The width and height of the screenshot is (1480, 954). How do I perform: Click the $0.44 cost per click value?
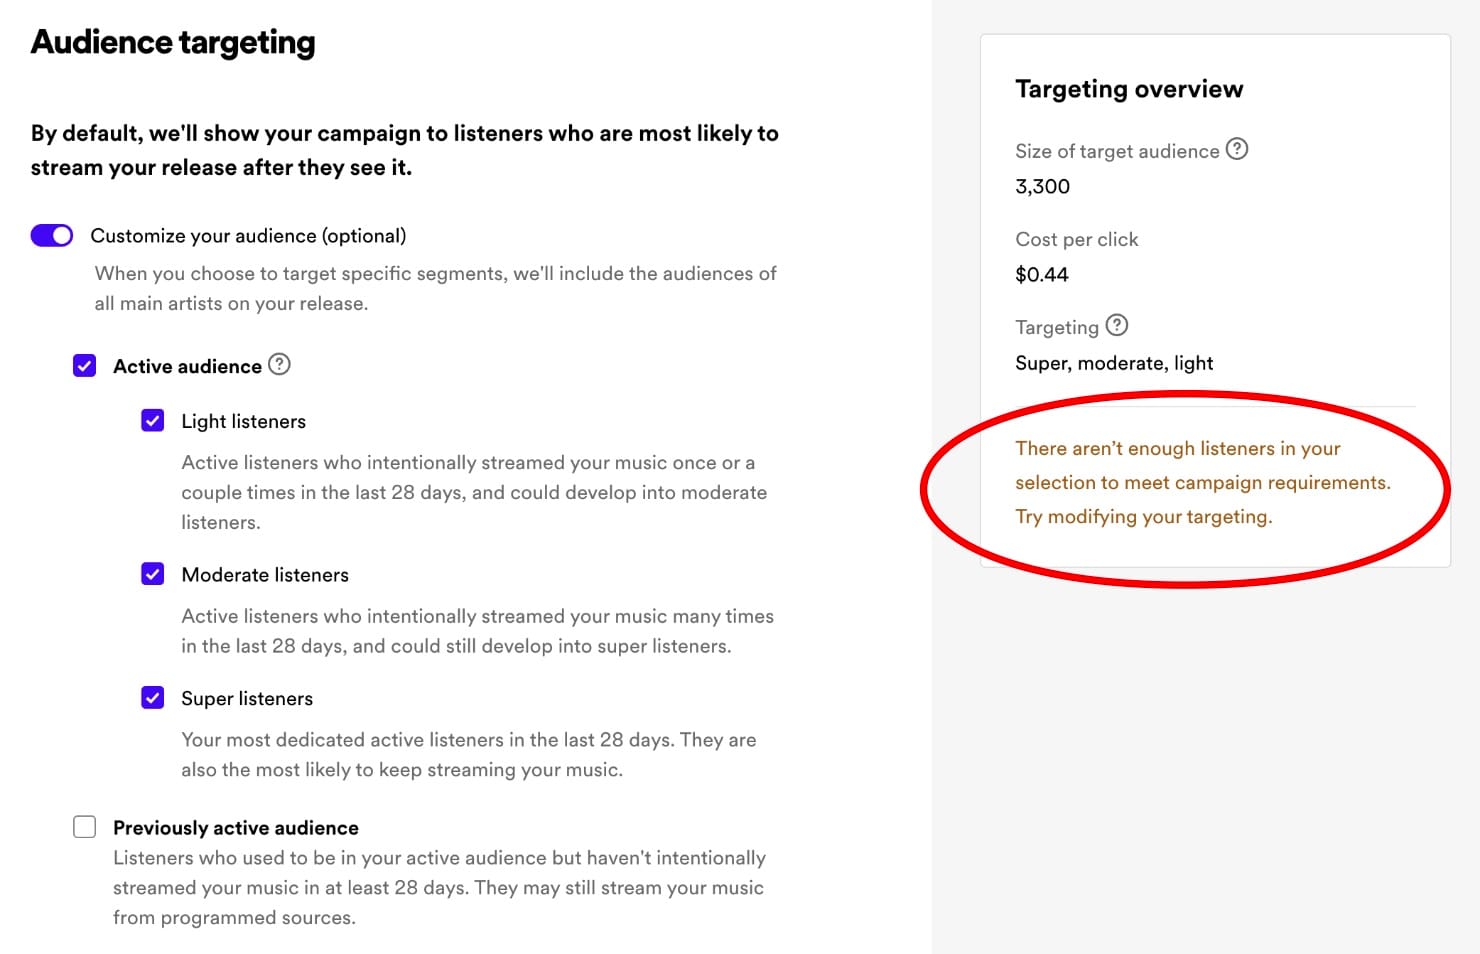pyautogui.click(x=1041, y=275)
